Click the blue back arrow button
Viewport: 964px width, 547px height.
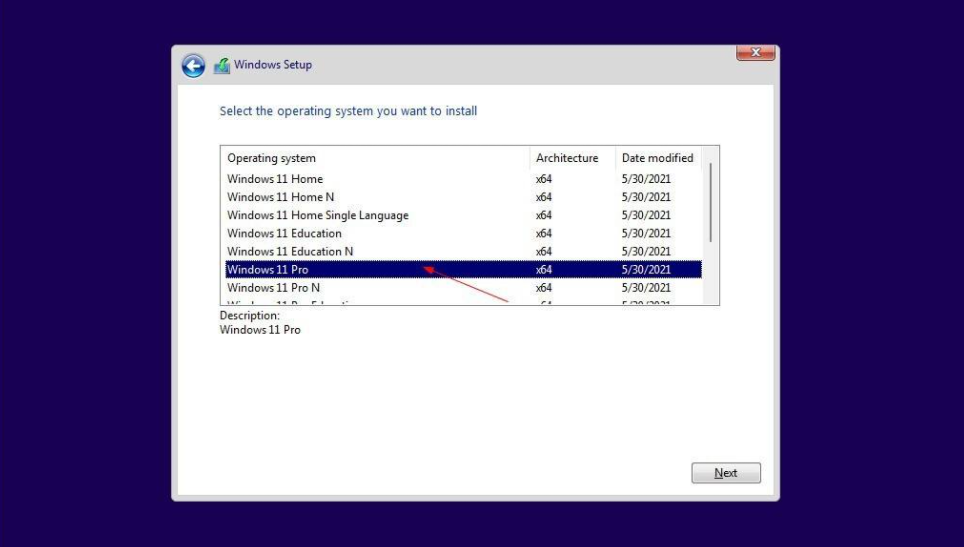pyautogui.click(x=193, y=65)
